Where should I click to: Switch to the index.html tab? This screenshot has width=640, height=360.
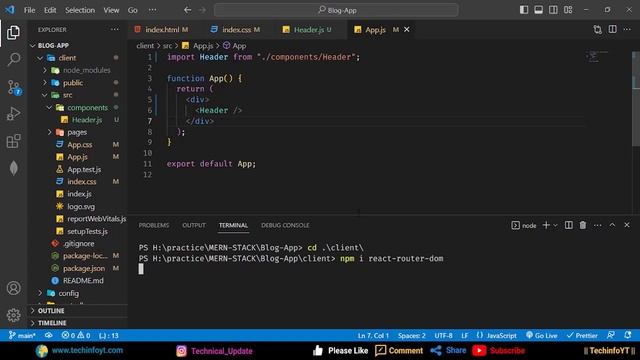tap(162, 29)
